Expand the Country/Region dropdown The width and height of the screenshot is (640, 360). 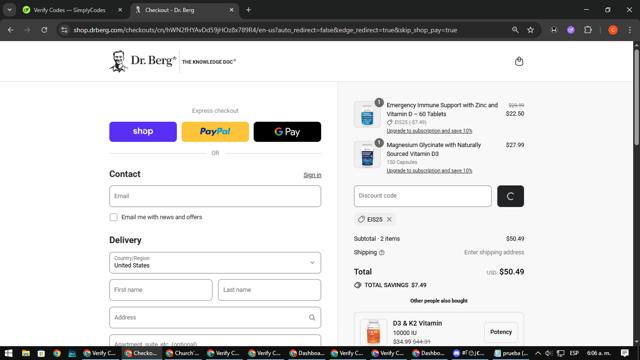click(215, 263)
